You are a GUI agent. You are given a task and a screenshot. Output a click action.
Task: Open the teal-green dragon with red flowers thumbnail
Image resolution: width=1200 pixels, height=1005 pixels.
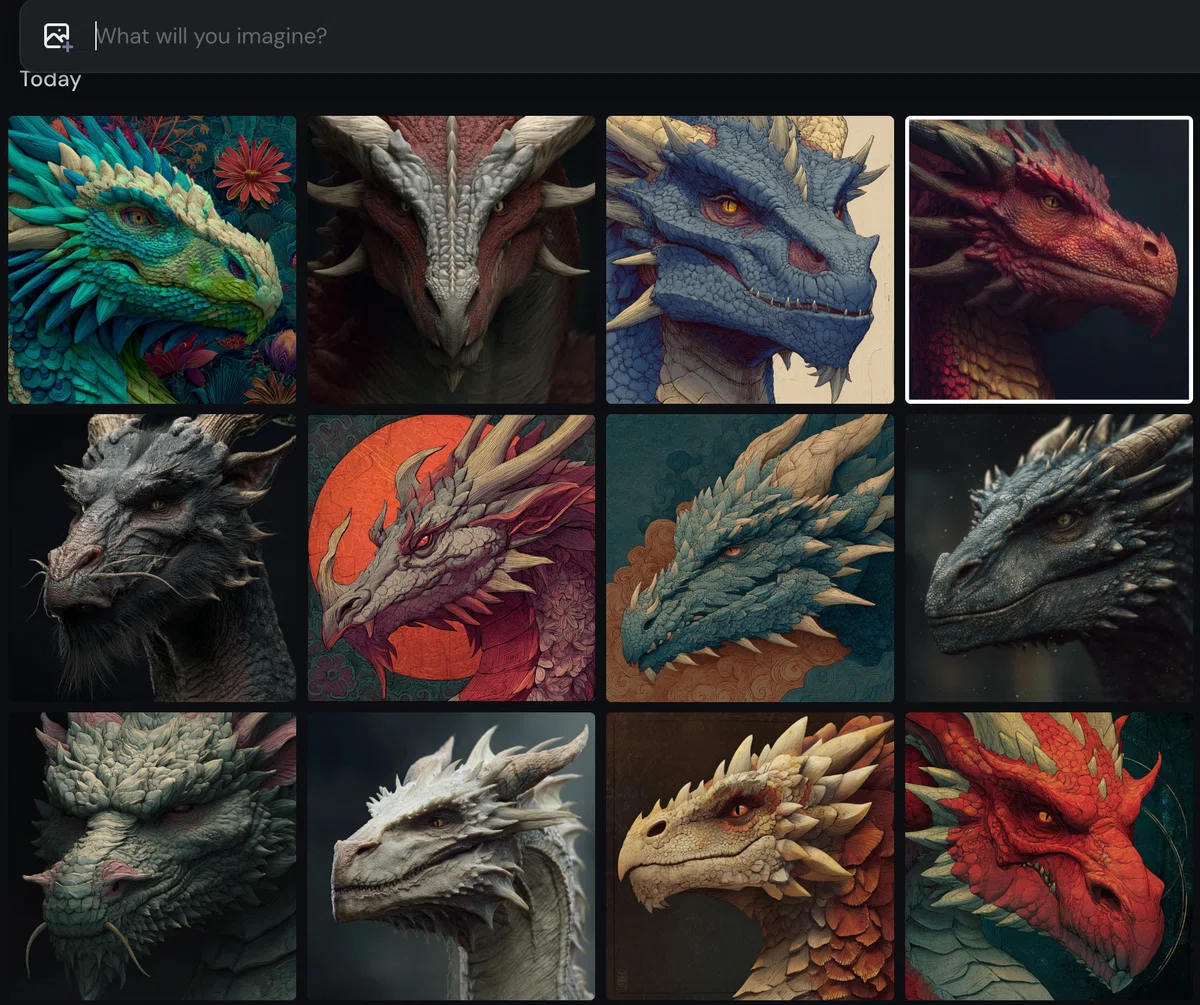[x=152, y=260]
